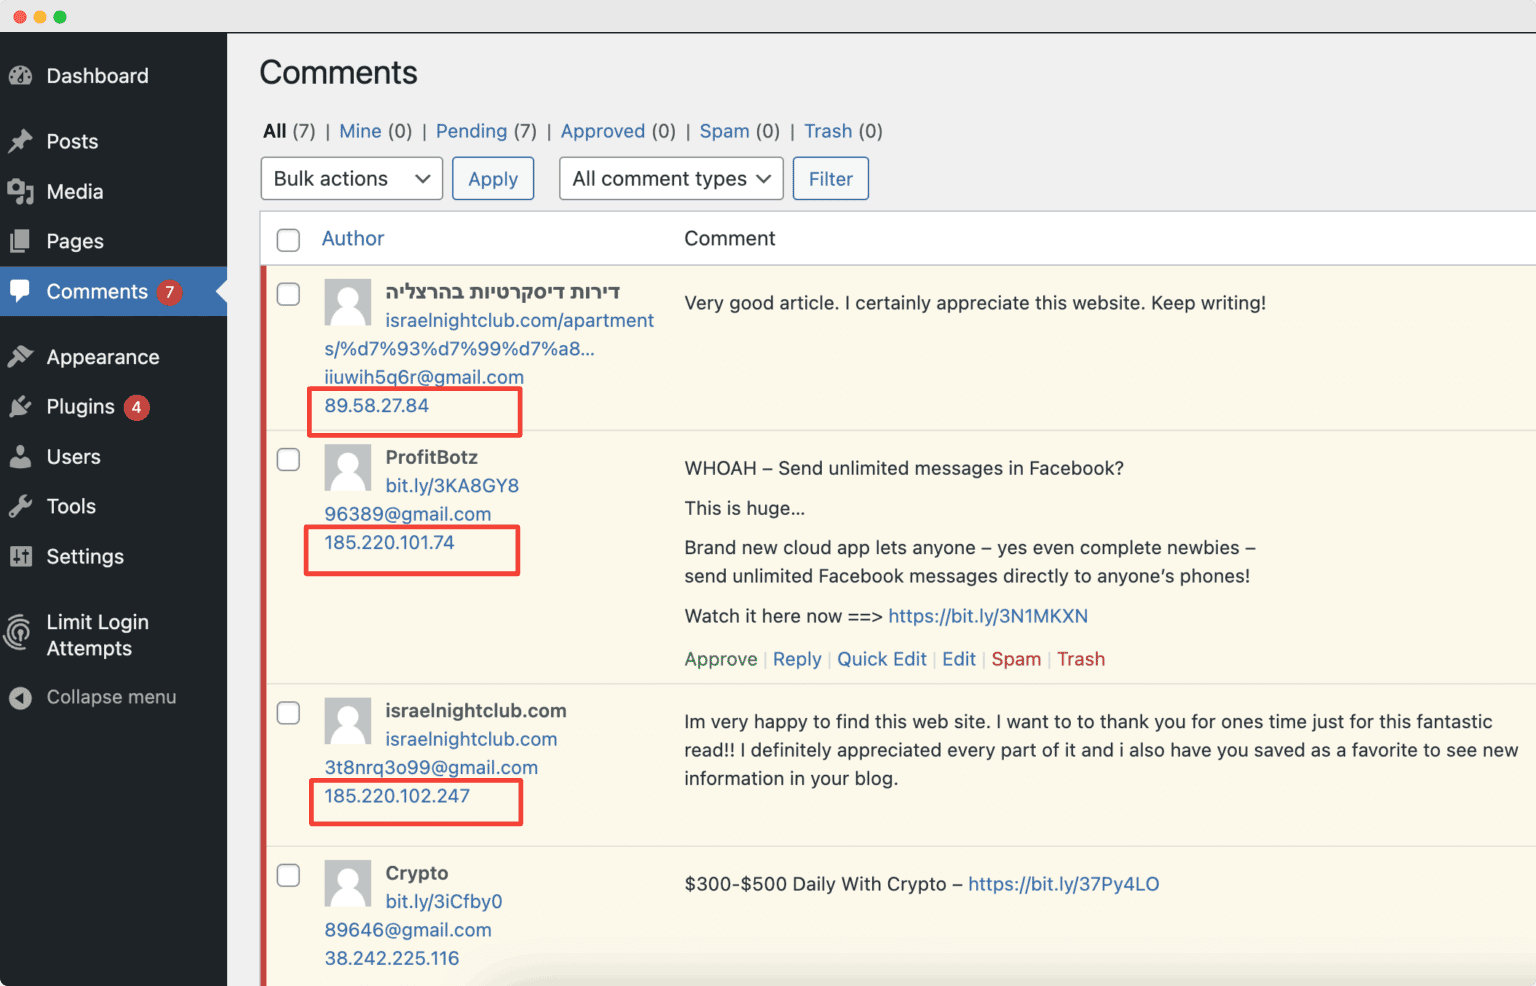This screenshot has height=986, width=1536.
Task: Click the Limit Login Attempts fingerprint icon
Action: [x=20, y=634]
